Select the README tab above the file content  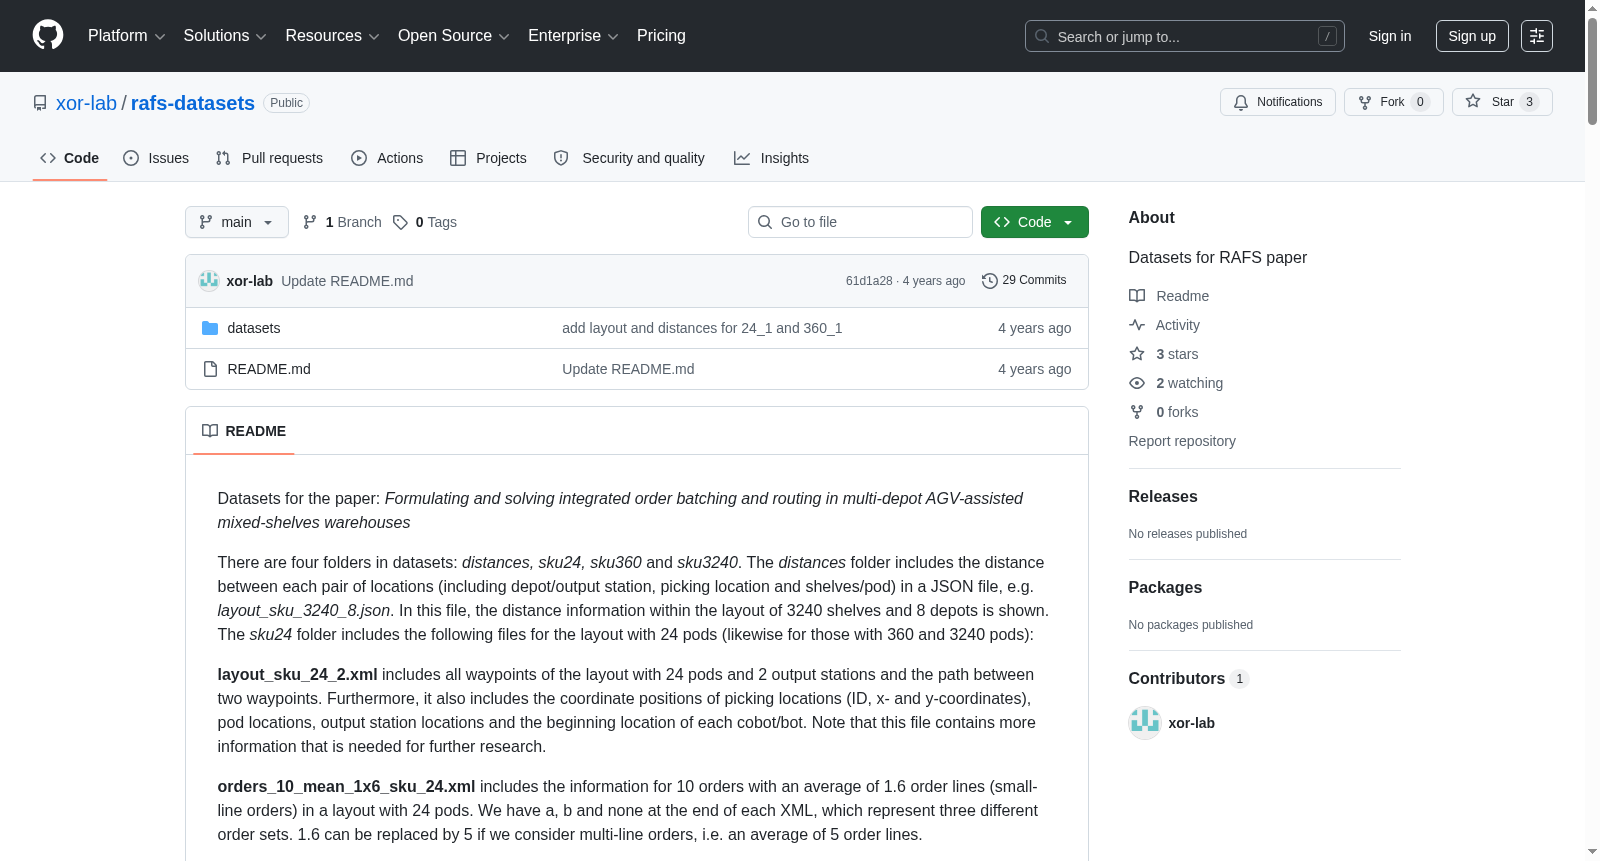(244, 431)
